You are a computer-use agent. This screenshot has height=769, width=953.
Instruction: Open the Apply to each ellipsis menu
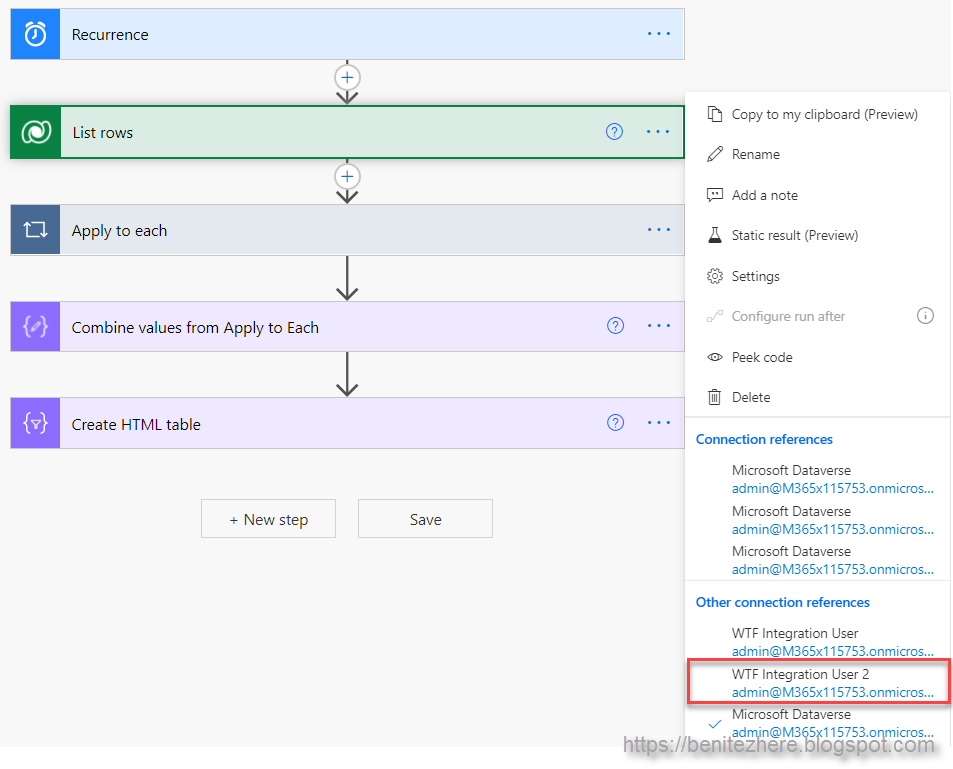tap(658, 229)
